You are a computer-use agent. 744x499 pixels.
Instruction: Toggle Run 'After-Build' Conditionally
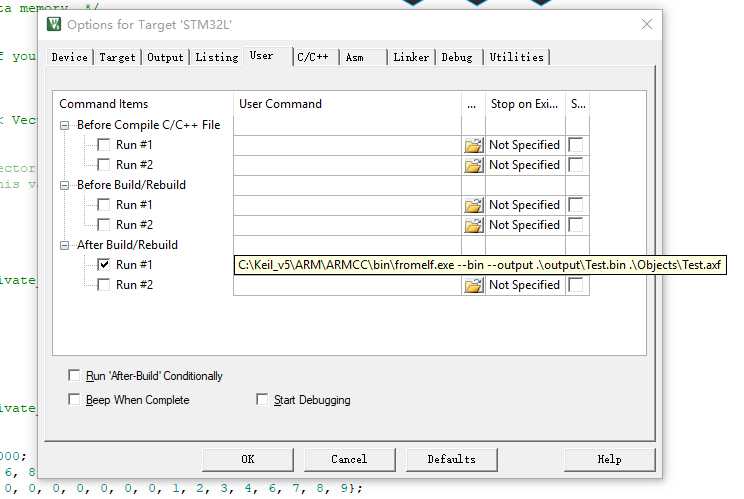[74, 376]
